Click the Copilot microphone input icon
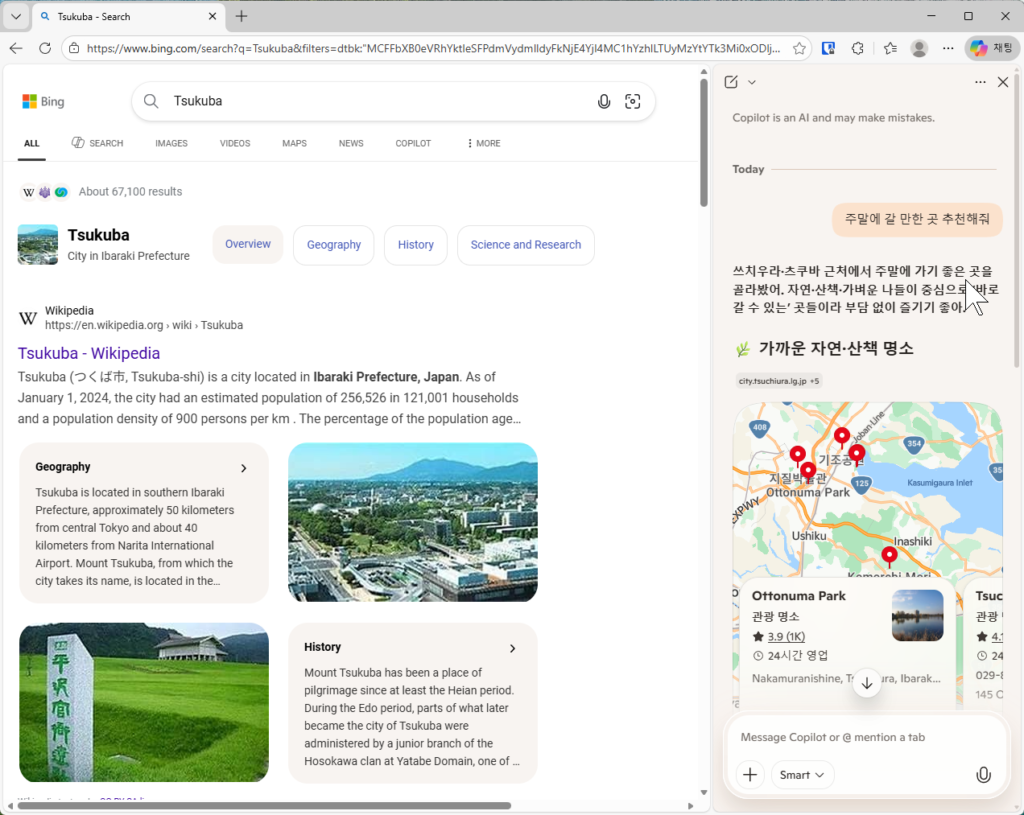Screen dimensions: 1024x815 983,775
